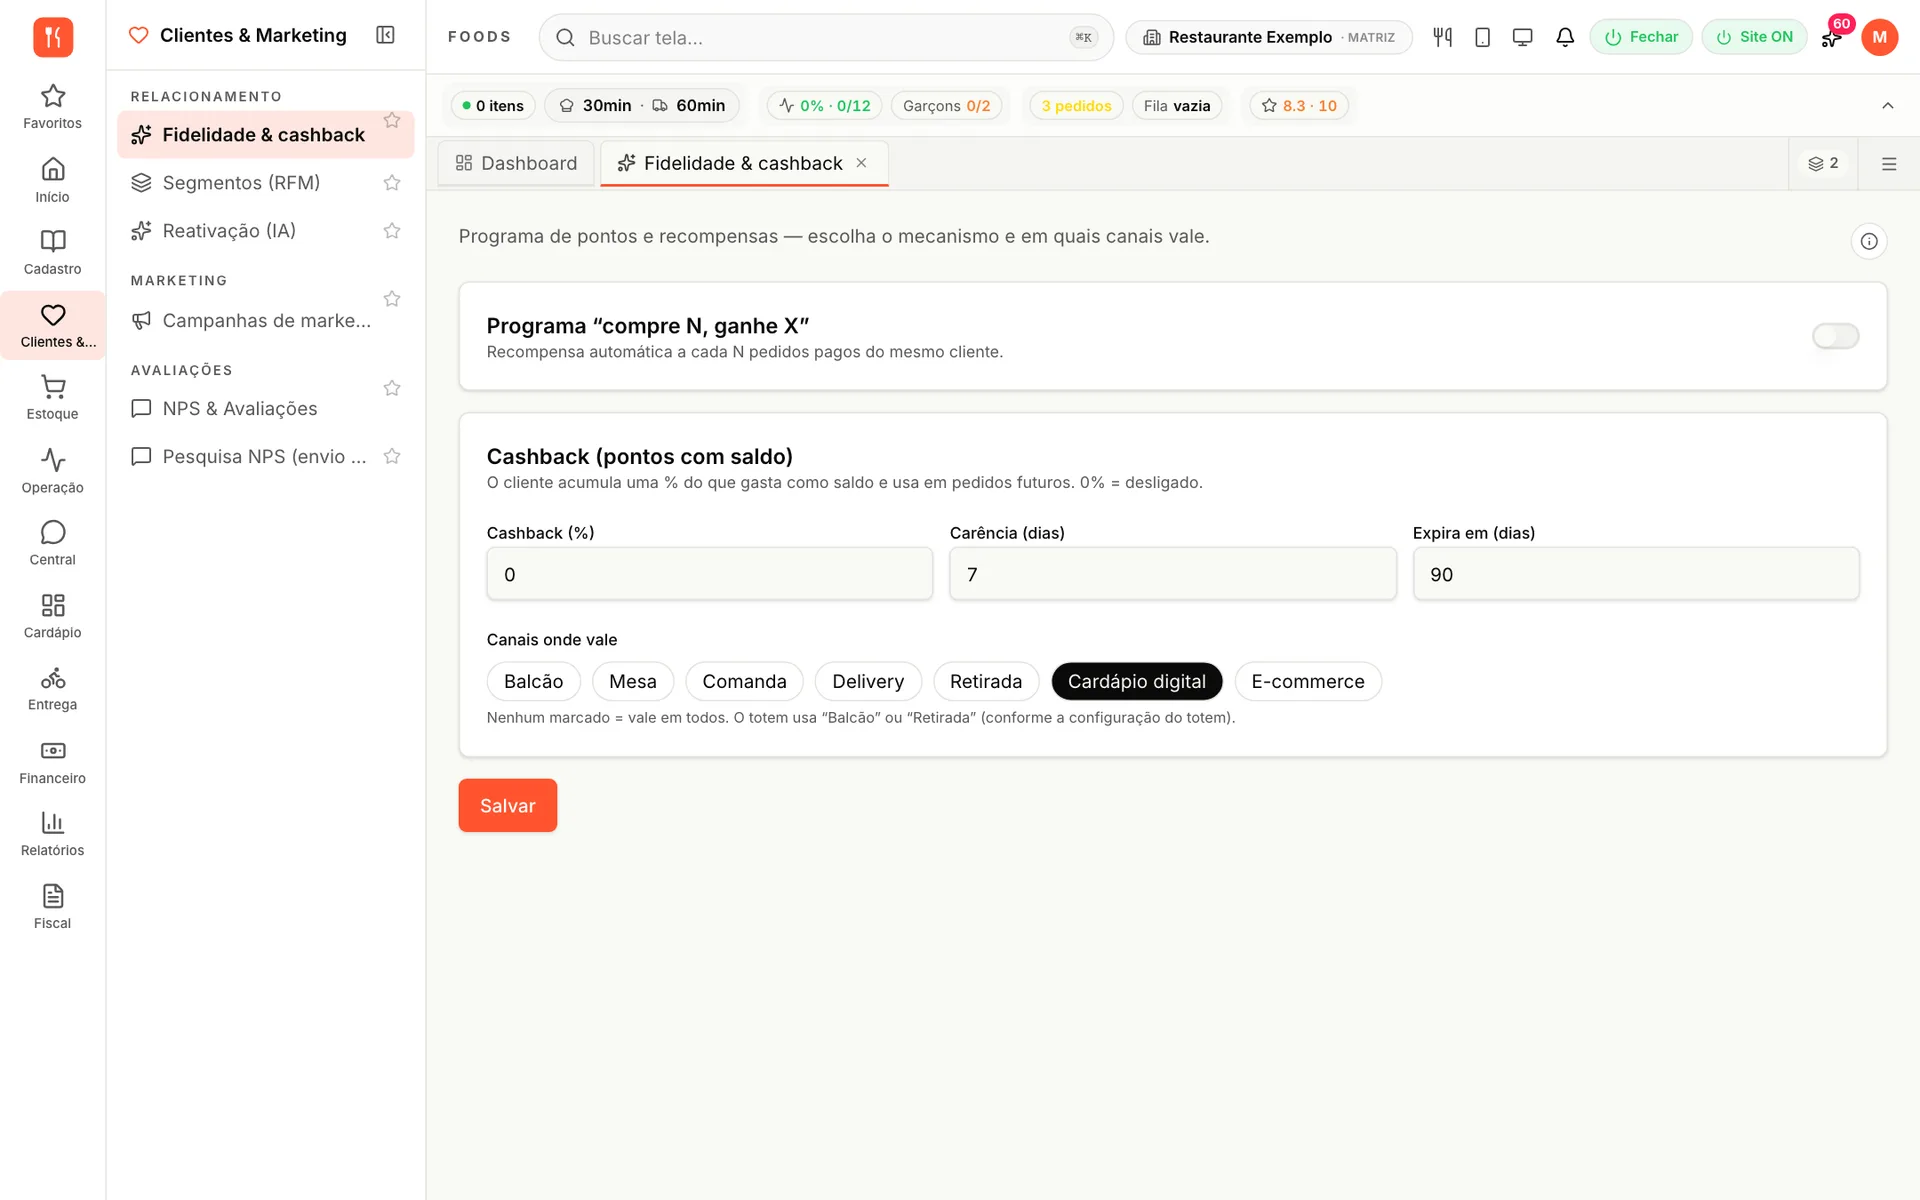The width and height of the screenshot is (1920, 1200).
Task: Deselect the Cardápio digital channel chip
Action: point(1137,681)
